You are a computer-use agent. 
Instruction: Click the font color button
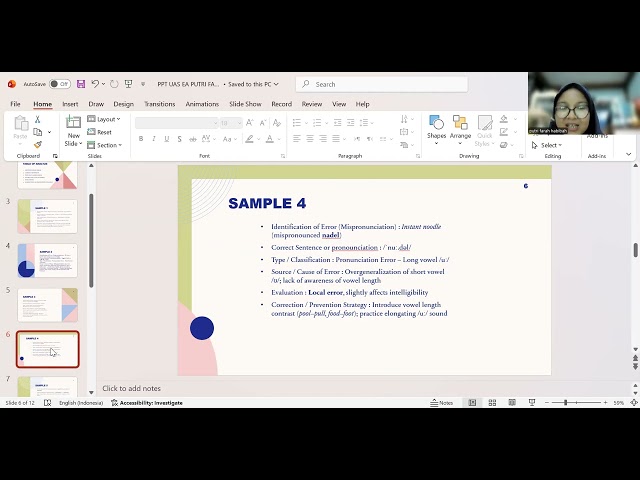[270, 139]
